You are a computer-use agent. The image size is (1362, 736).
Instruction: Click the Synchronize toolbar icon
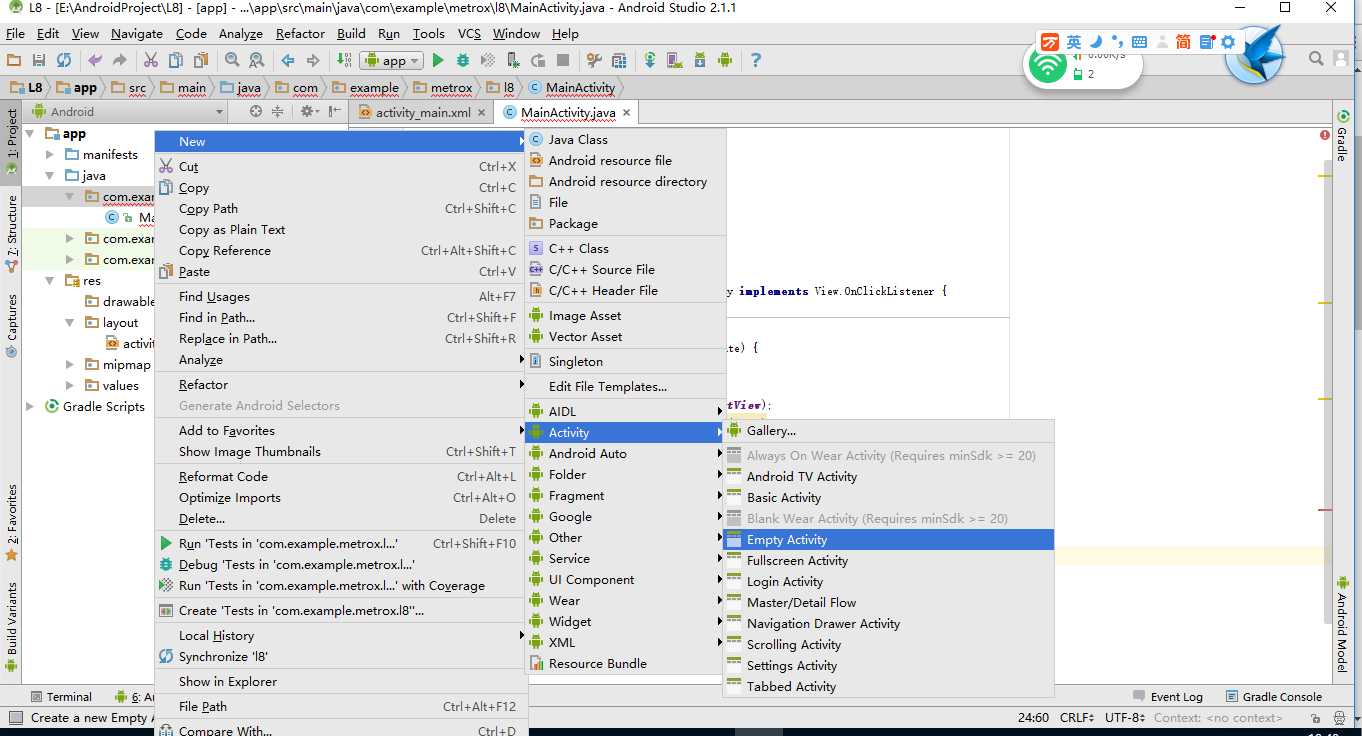click(x=64, y=60)
